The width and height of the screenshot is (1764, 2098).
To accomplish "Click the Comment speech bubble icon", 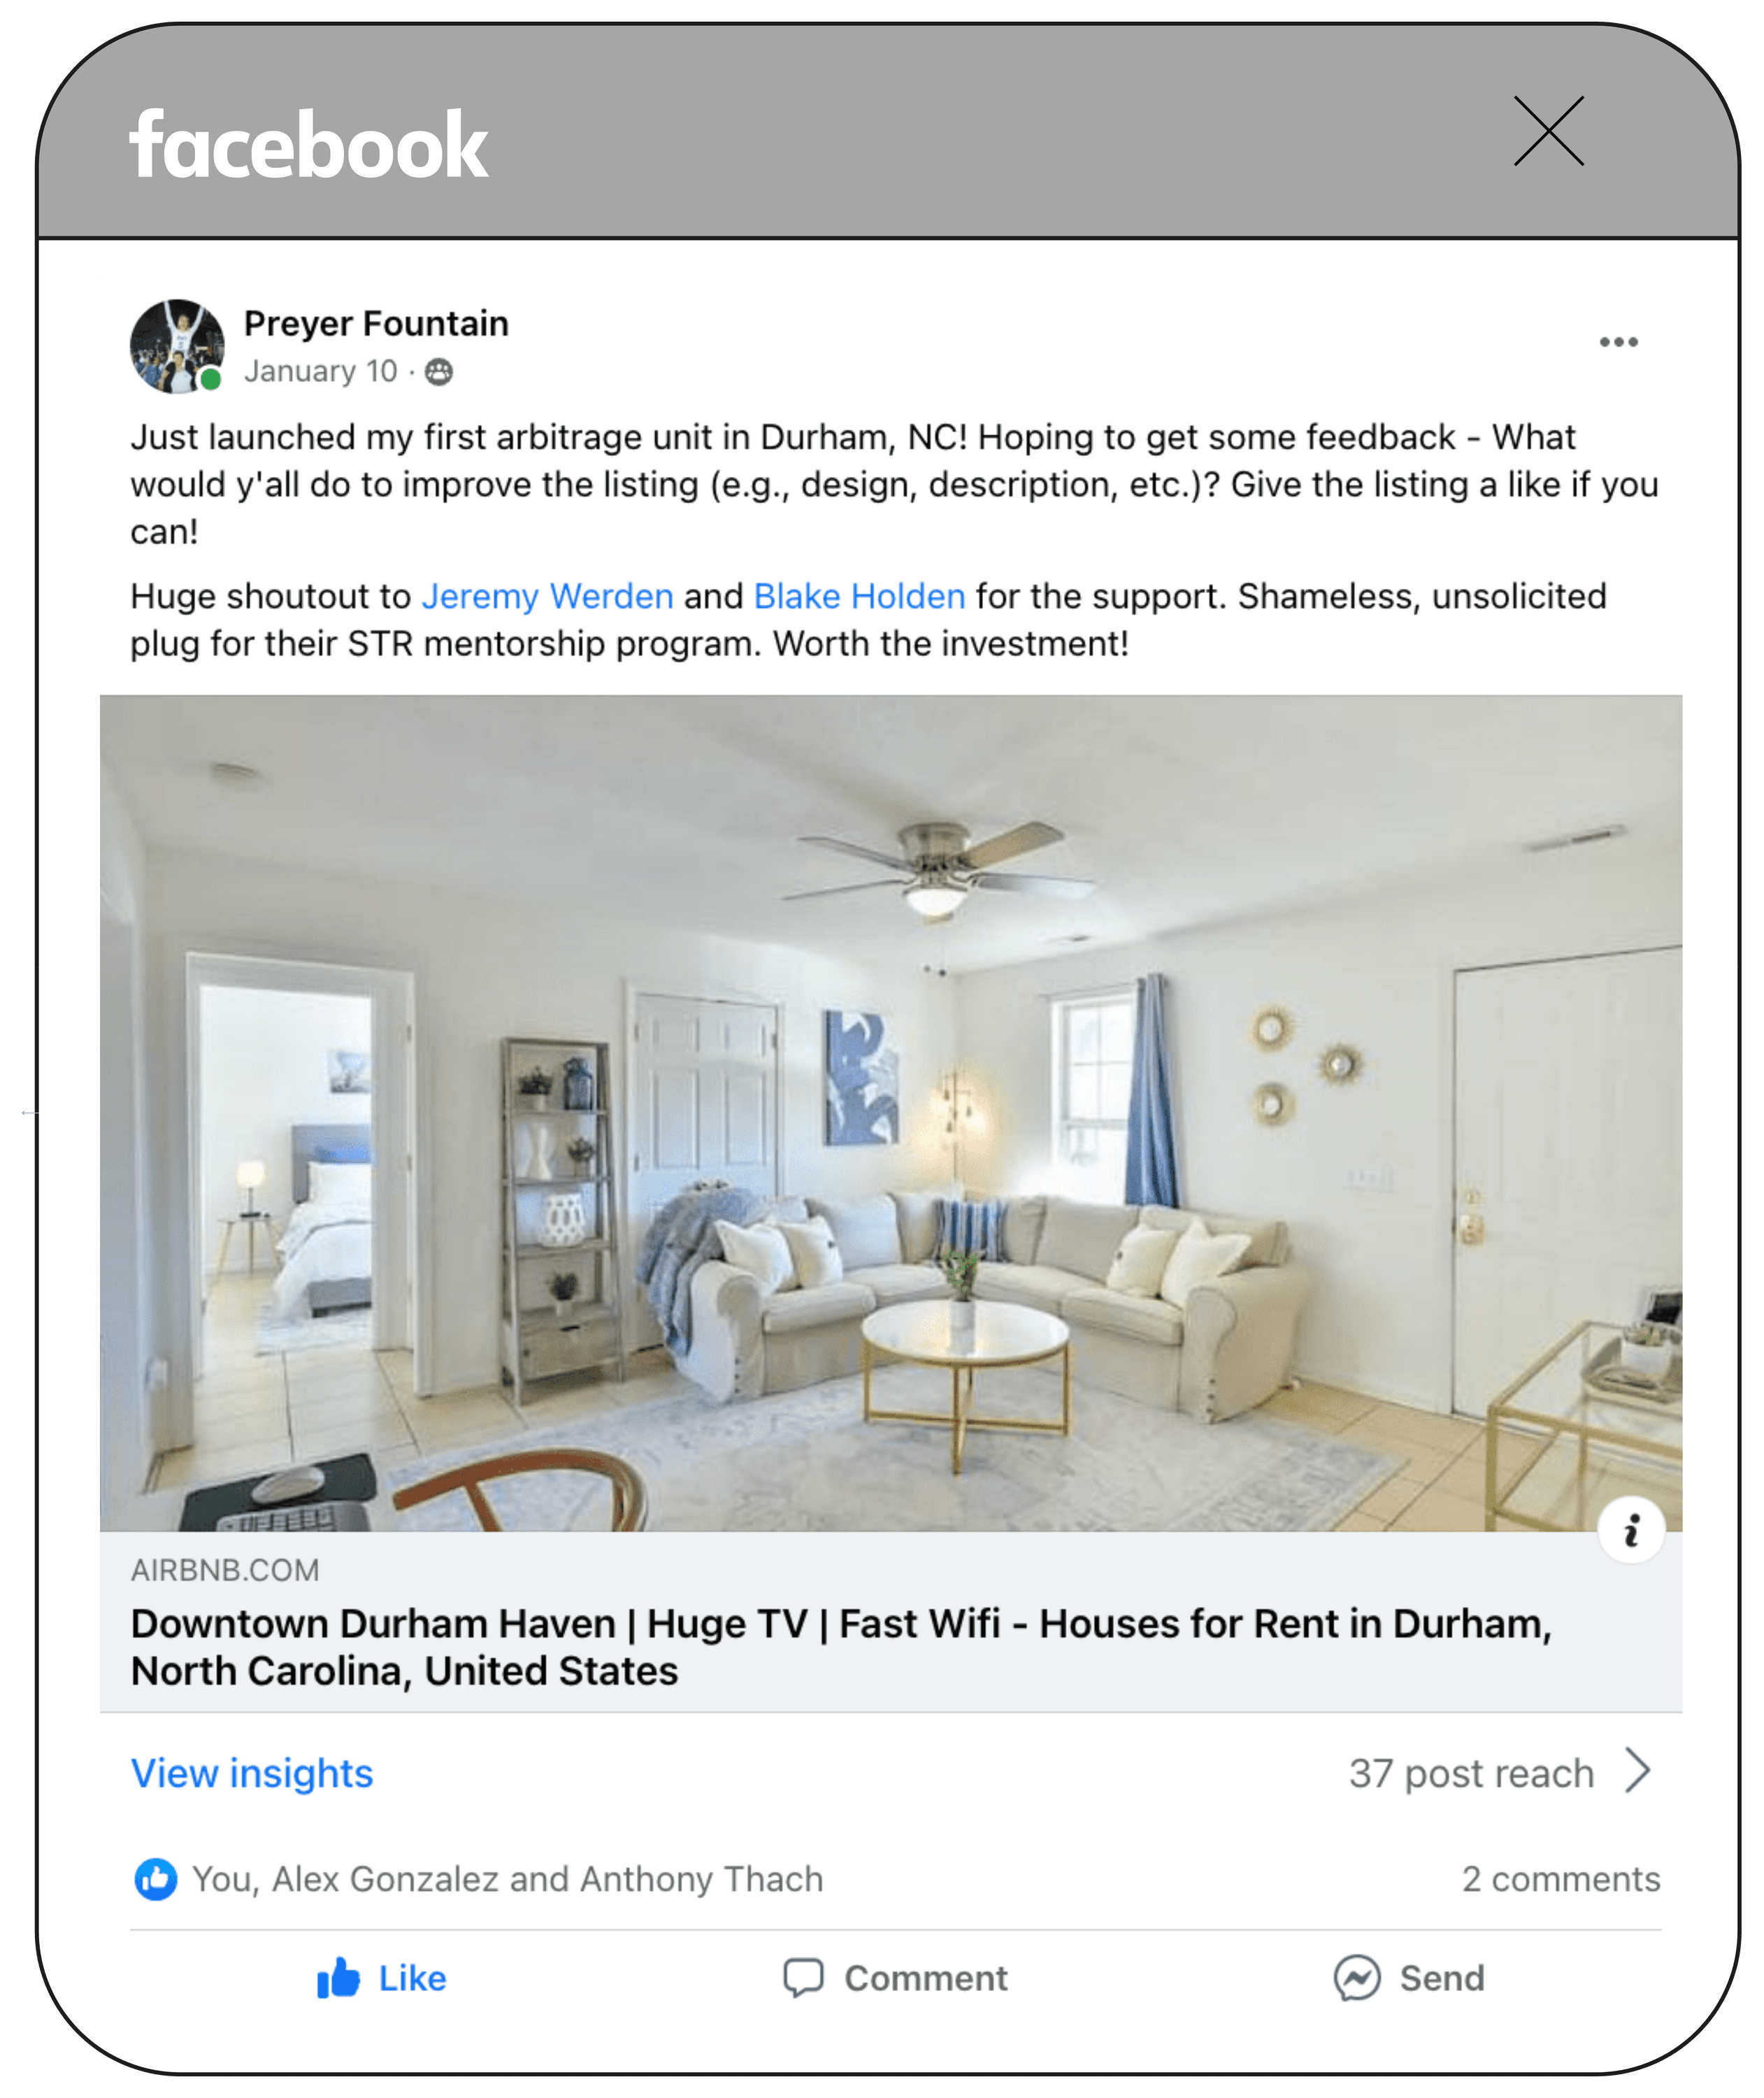I will pos(803,1977).
